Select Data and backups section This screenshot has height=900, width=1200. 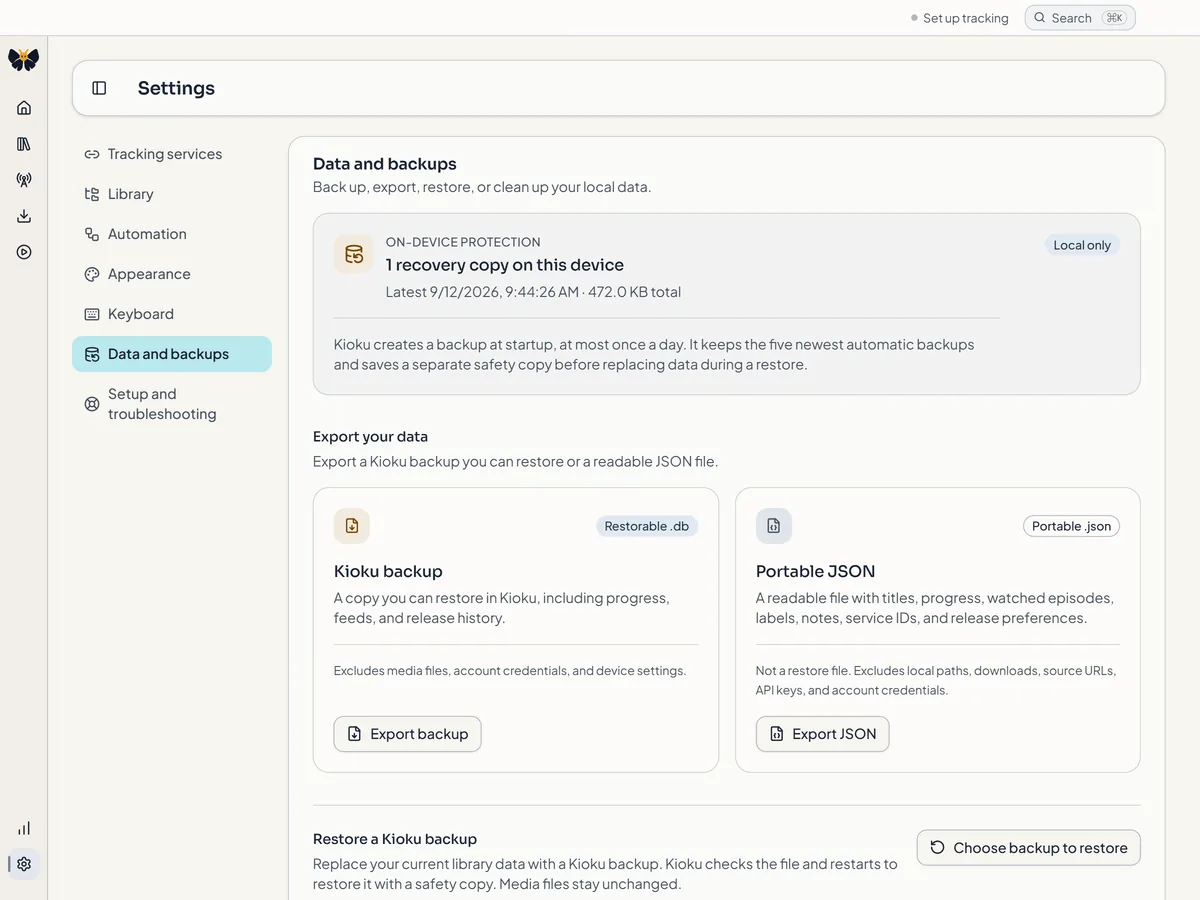click(172, 354)
